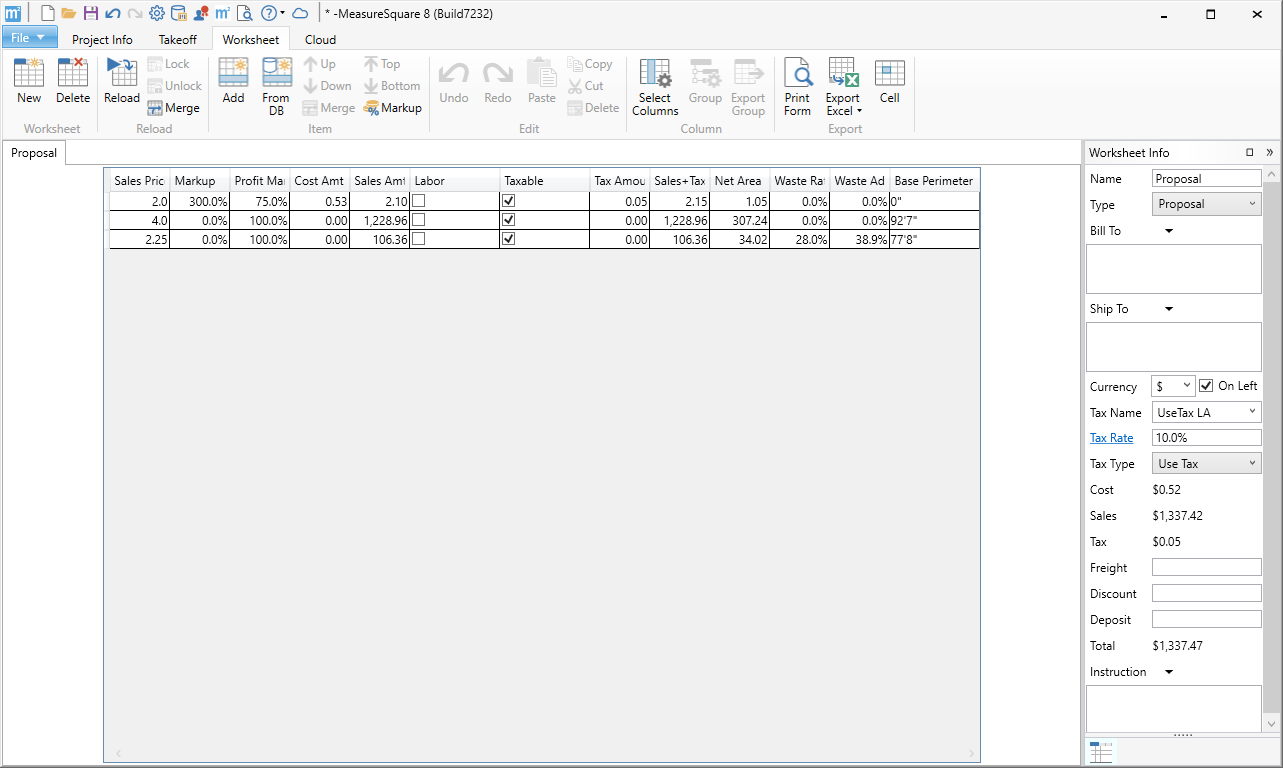This screenshot has height=768, width=1283.
Task: Click the Tax Rate link
Action: coord(1111,438)
